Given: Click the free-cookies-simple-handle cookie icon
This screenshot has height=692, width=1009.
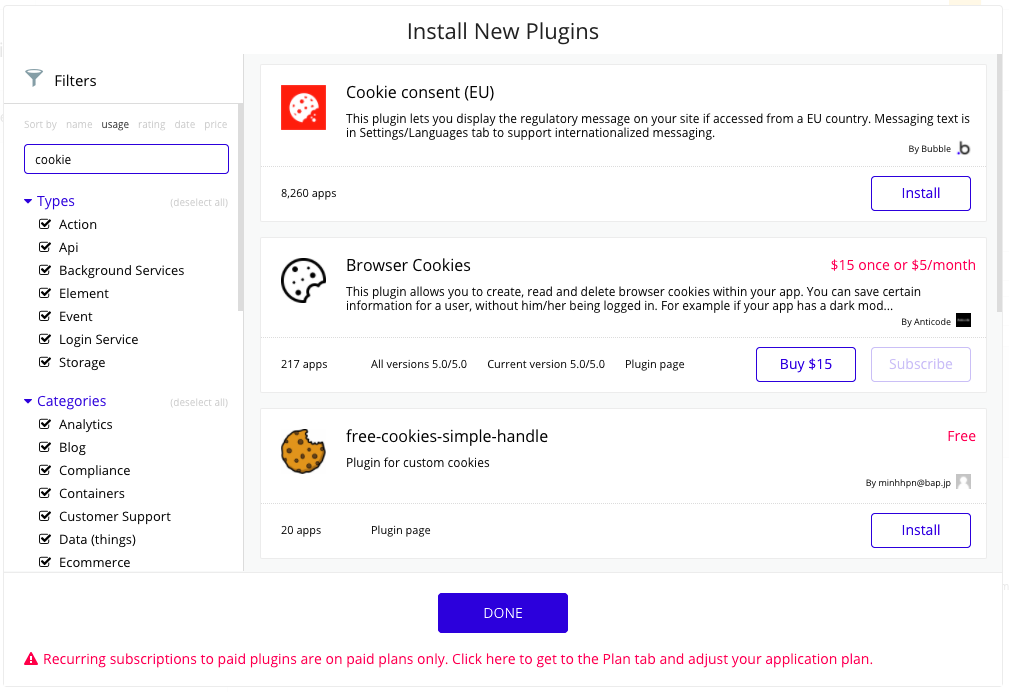Looking at the screenshot, I should point(303,451).
